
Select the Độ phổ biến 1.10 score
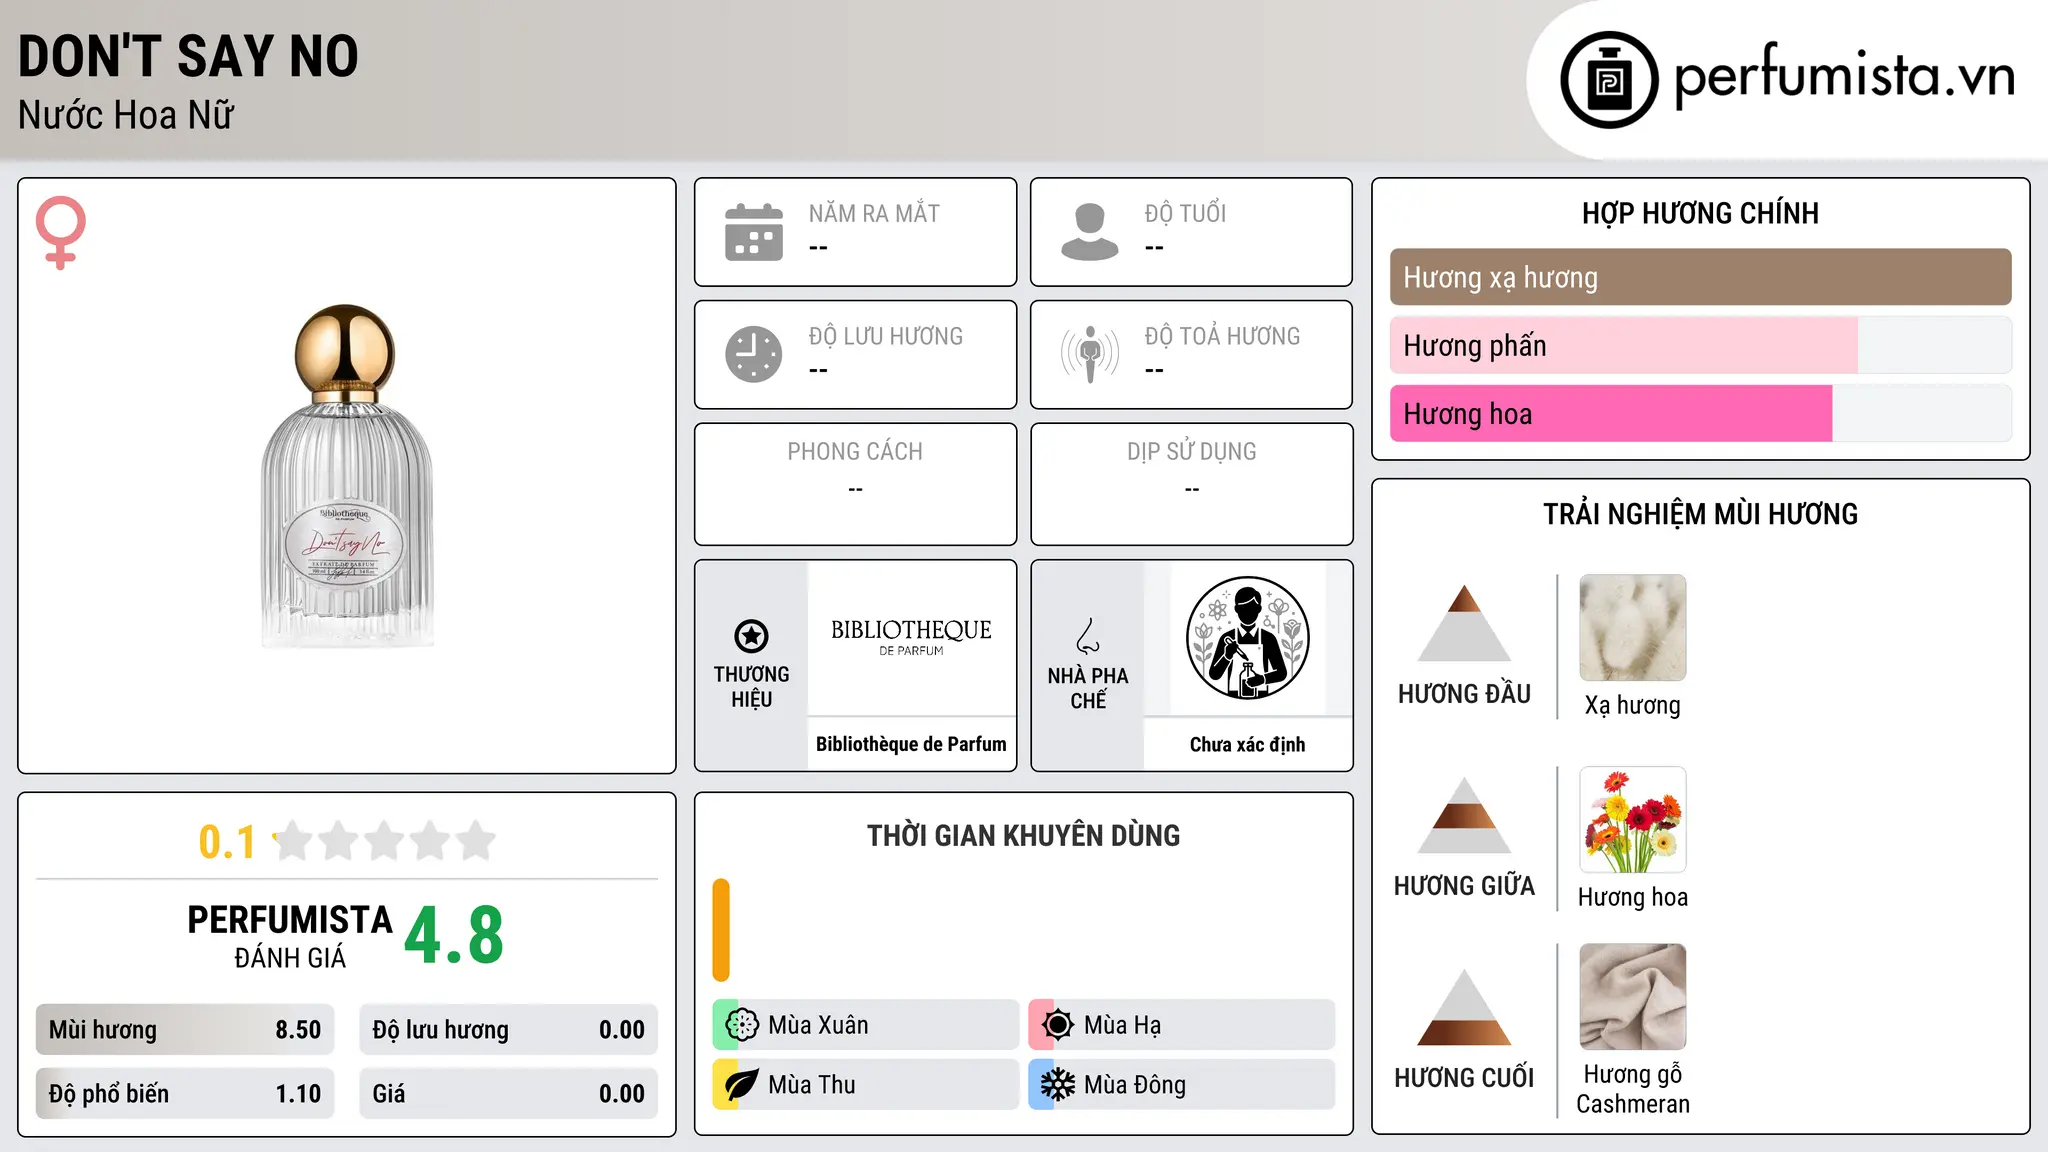click(x=185, y=1094)
